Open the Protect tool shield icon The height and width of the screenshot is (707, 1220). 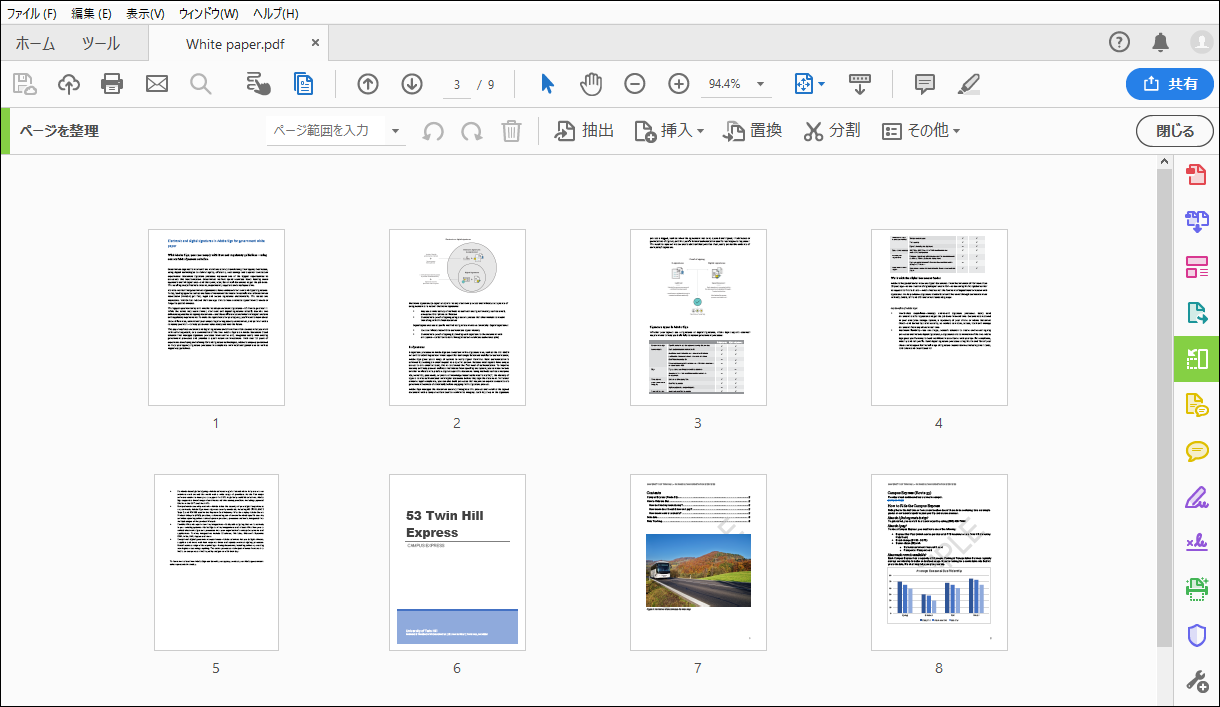tap(1196, 633)
